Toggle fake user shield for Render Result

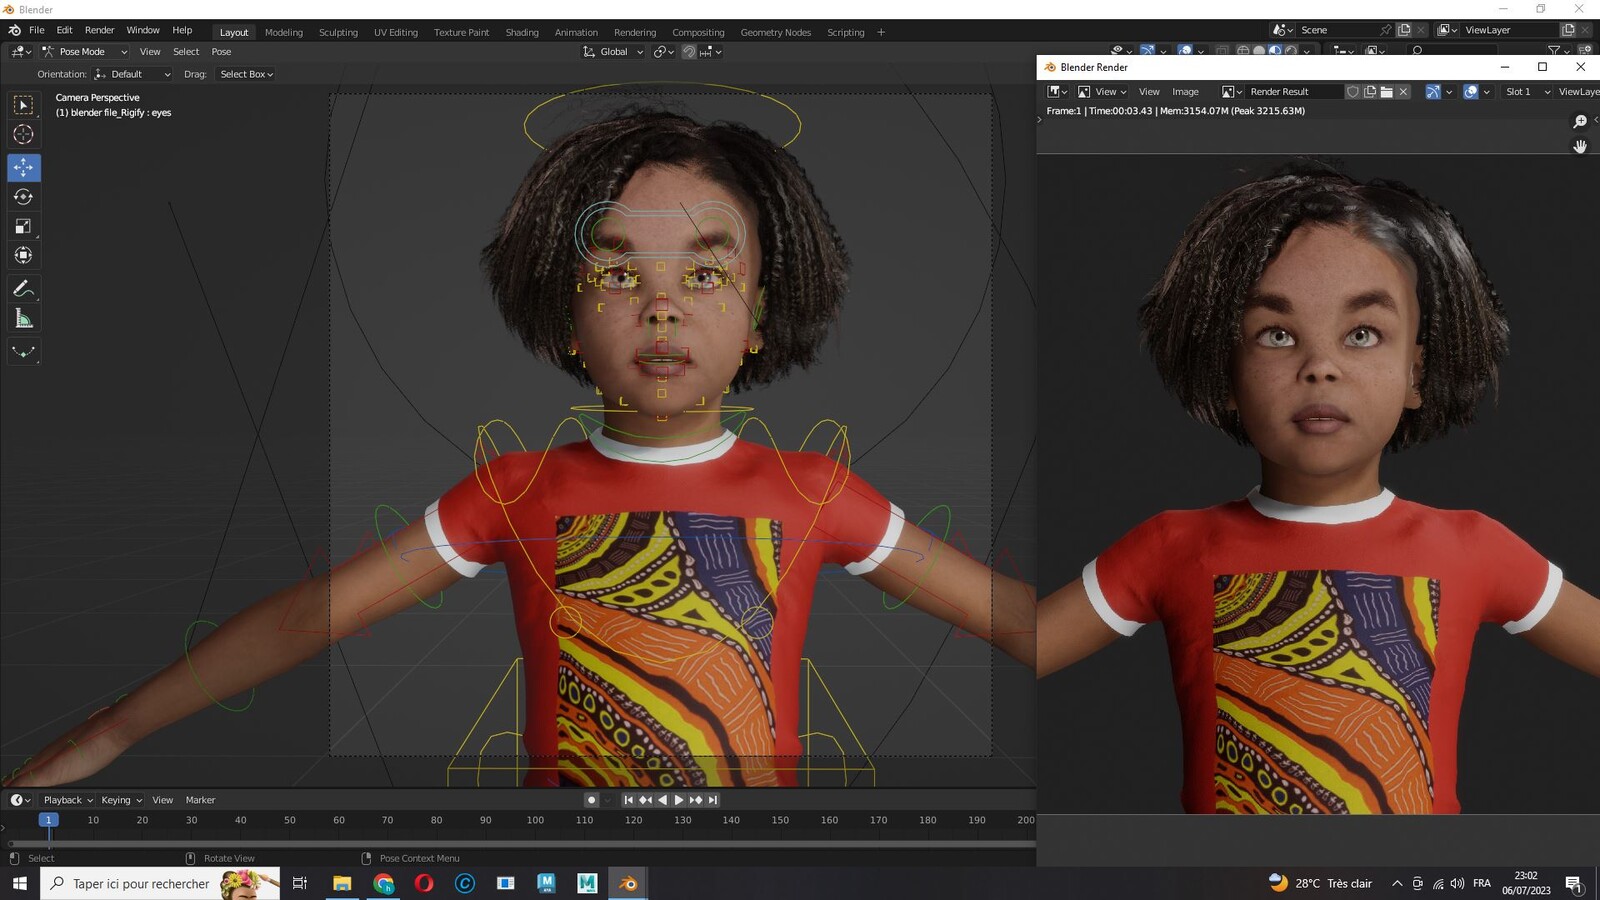coord(1353,91)
